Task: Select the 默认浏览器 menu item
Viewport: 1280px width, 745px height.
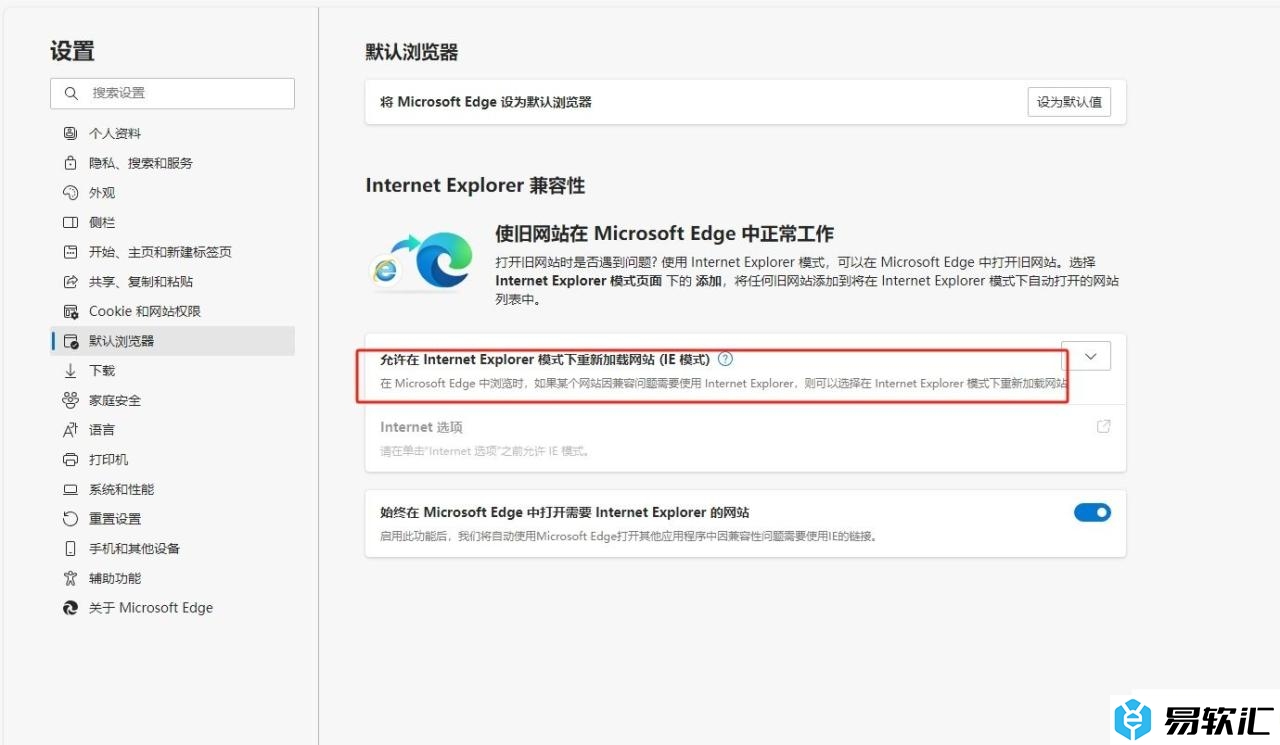Action: (172, 341)
